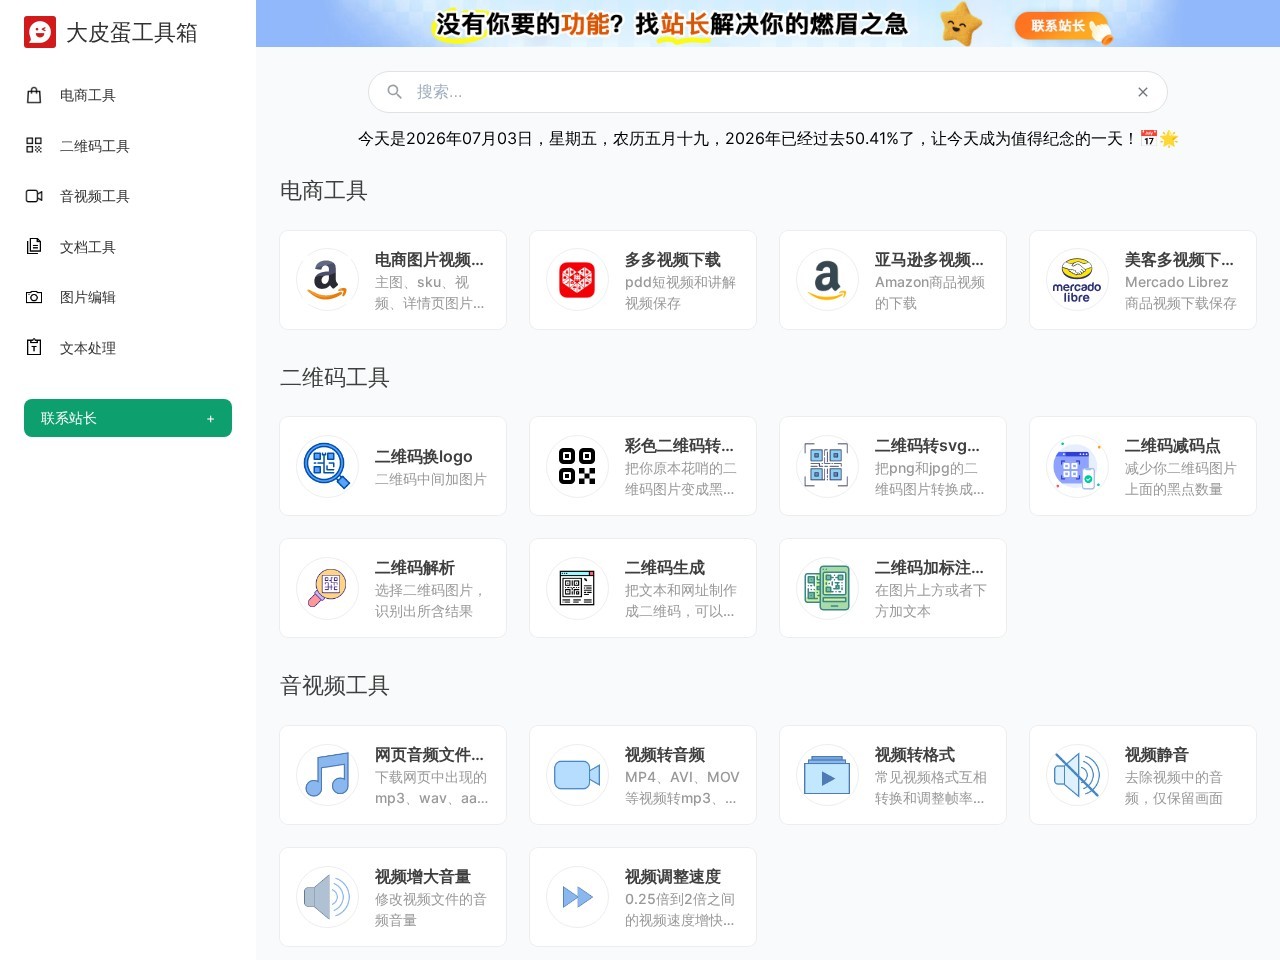The width and height of the screenshot is (1280, 960).
Task: Click the 二维码工具 section heading
Action: click(335, 378)
